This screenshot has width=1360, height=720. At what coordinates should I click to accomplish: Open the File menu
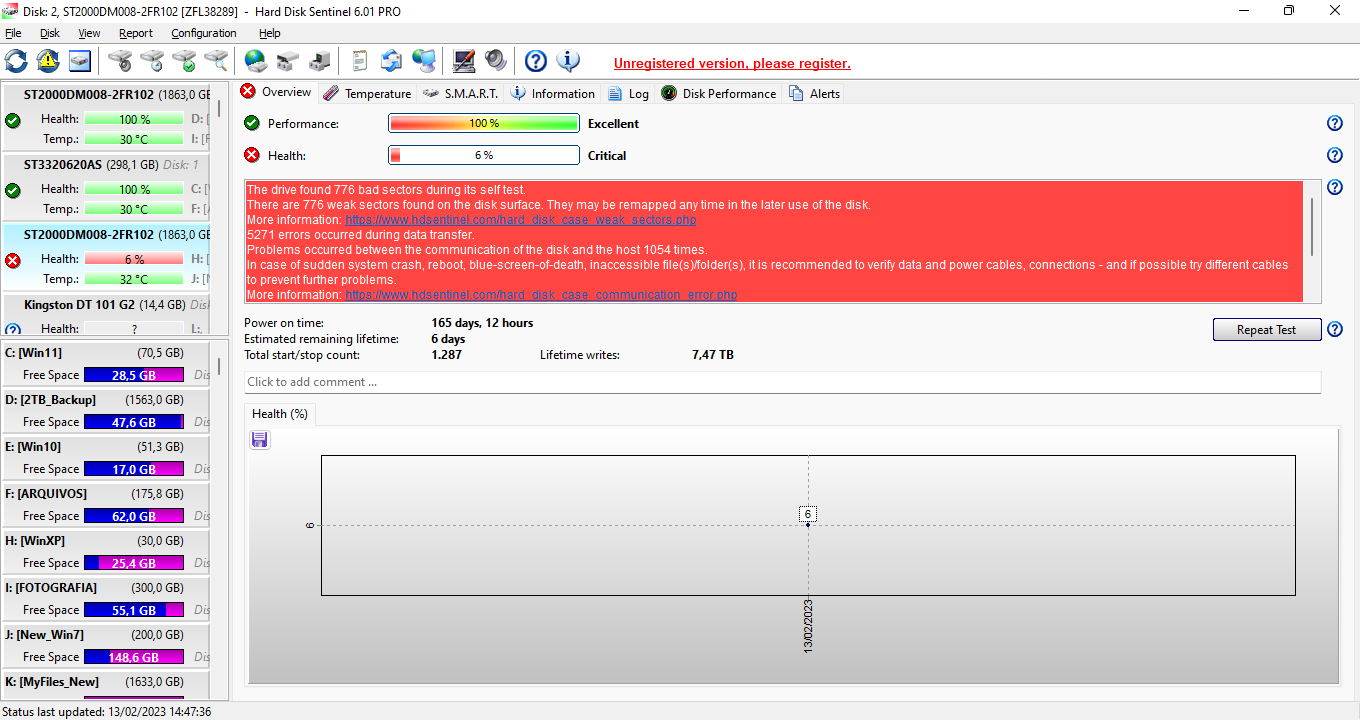coord(13,33)
